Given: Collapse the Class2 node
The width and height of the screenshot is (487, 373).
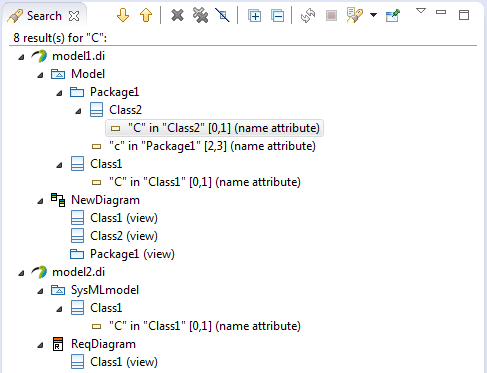Looking at the screenshot, I should tap(78, 111).
